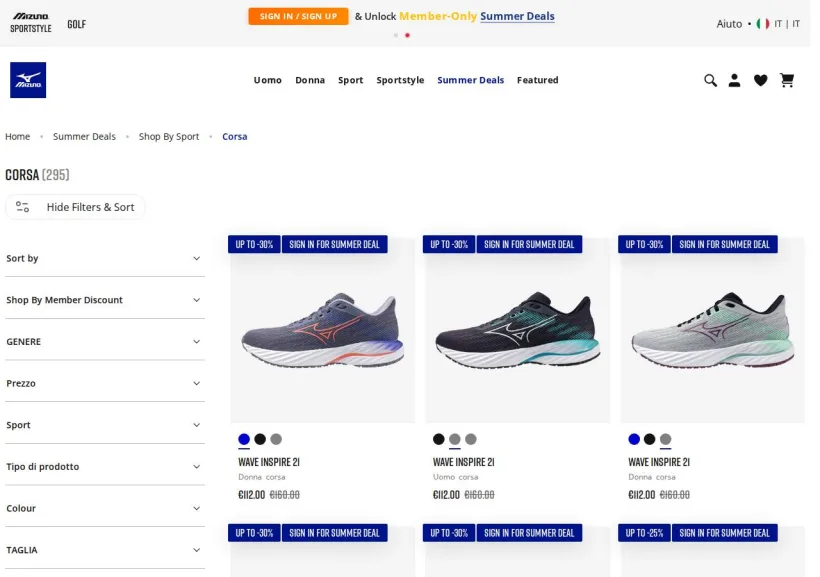
Task: Go to the GOLF site link
Action: (x=76, y=24)
